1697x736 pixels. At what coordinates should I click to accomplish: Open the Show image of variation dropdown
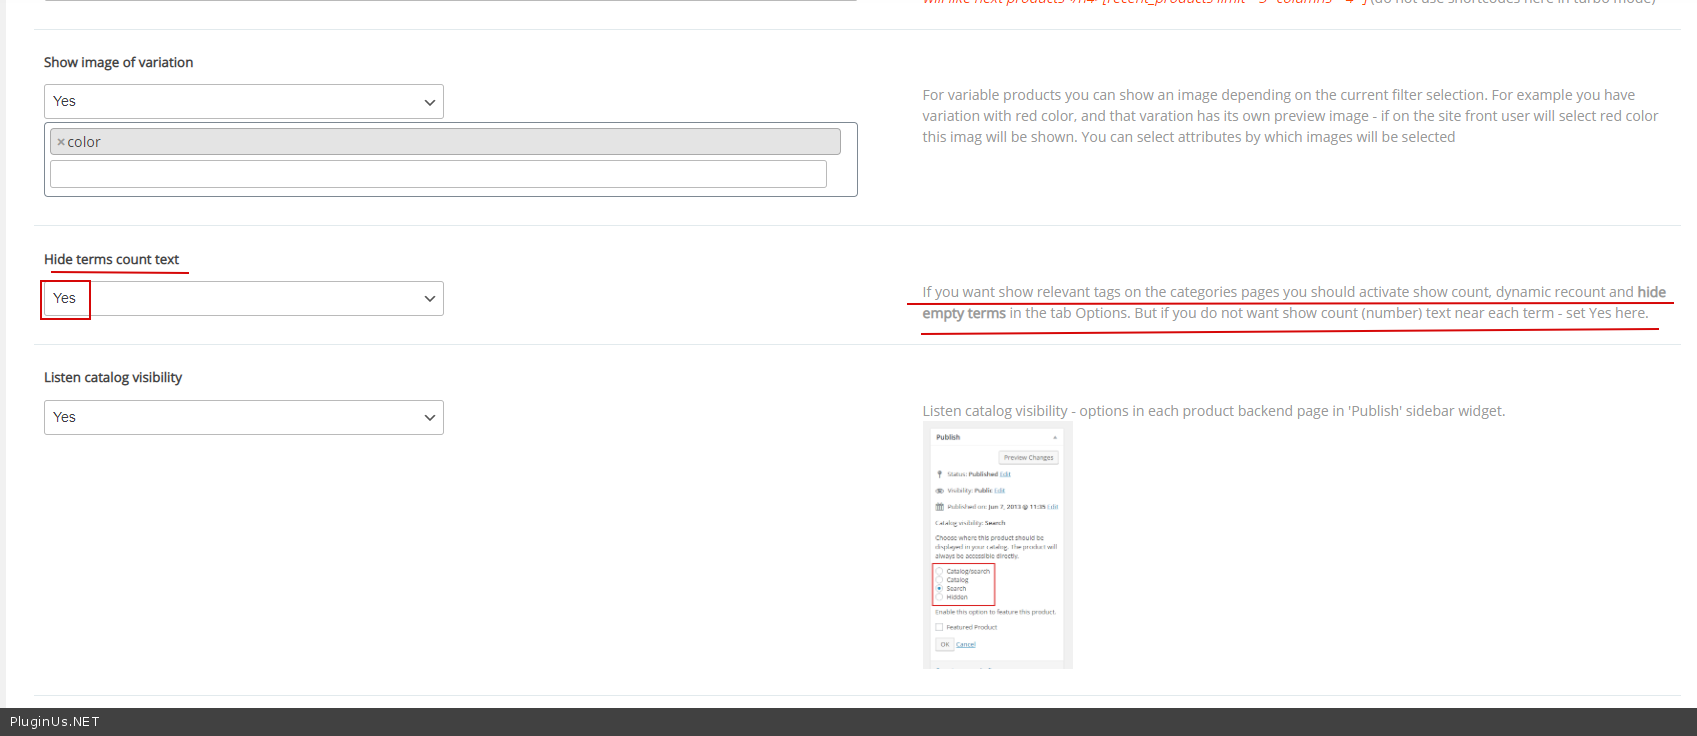tap(244, 101)
